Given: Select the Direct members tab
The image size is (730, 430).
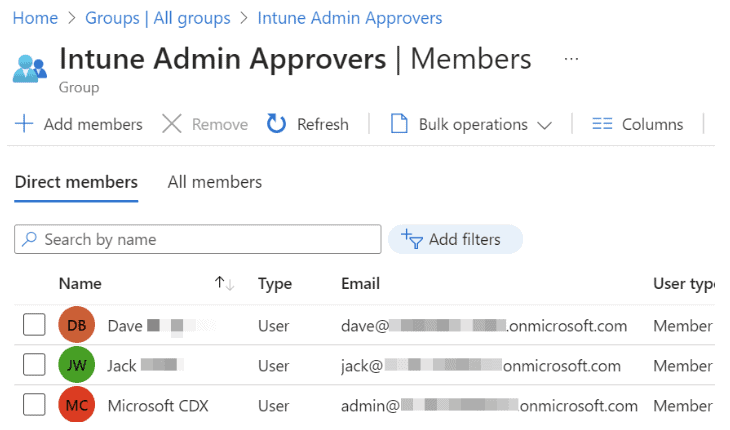Looking at the screenshot, I should pyautogui.click(x=76, y=182).
